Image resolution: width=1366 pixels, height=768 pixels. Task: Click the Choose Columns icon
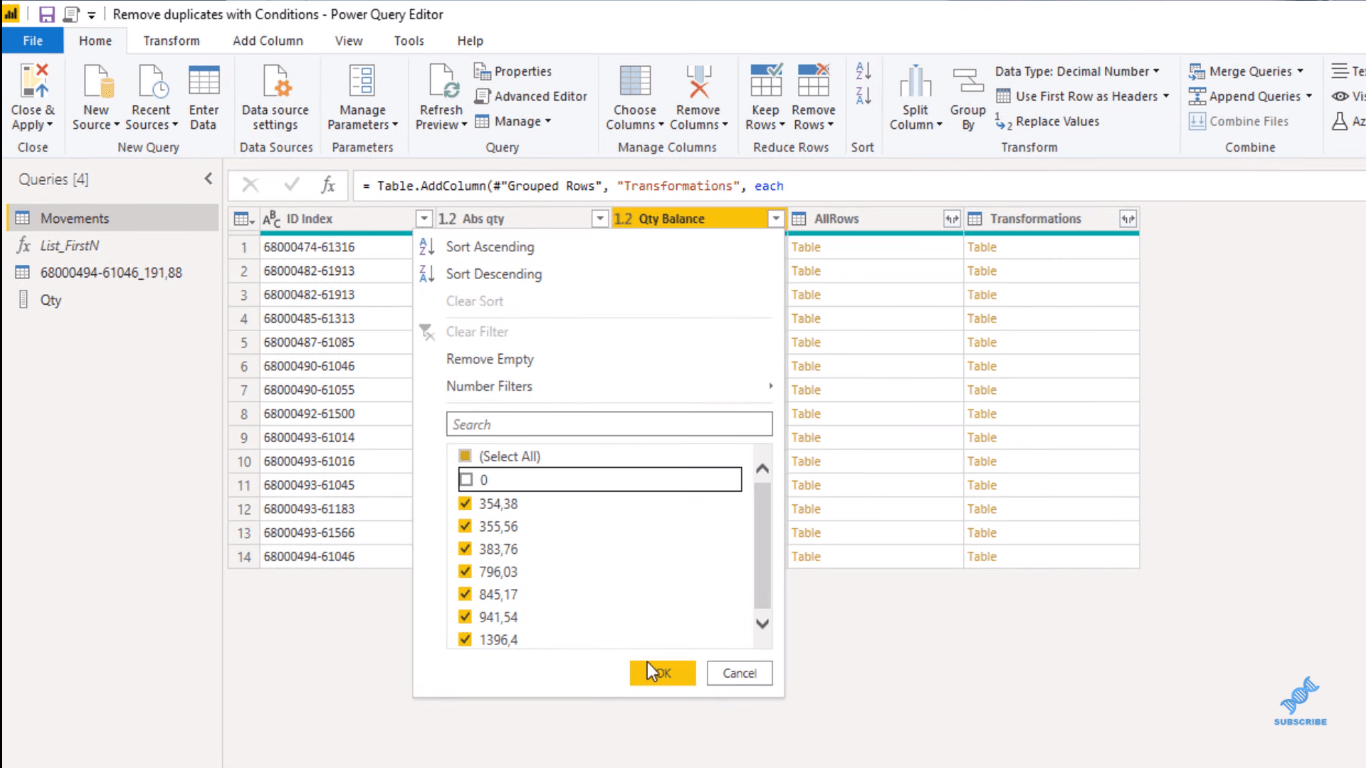pos(635,81)
